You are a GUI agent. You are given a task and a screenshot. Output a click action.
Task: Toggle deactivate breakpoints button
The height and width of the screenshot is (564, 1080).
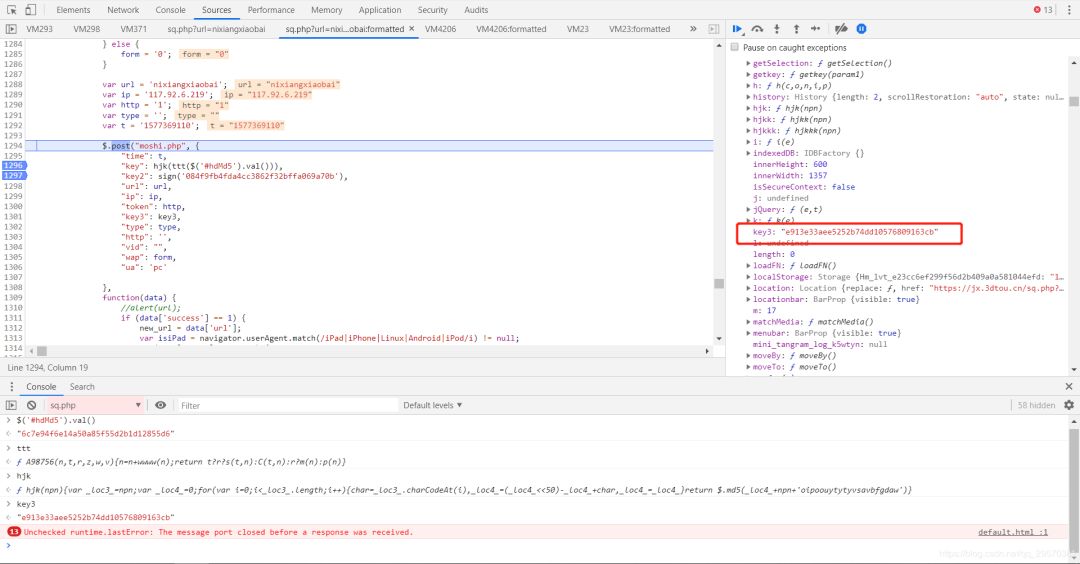(x=841, y=29)
